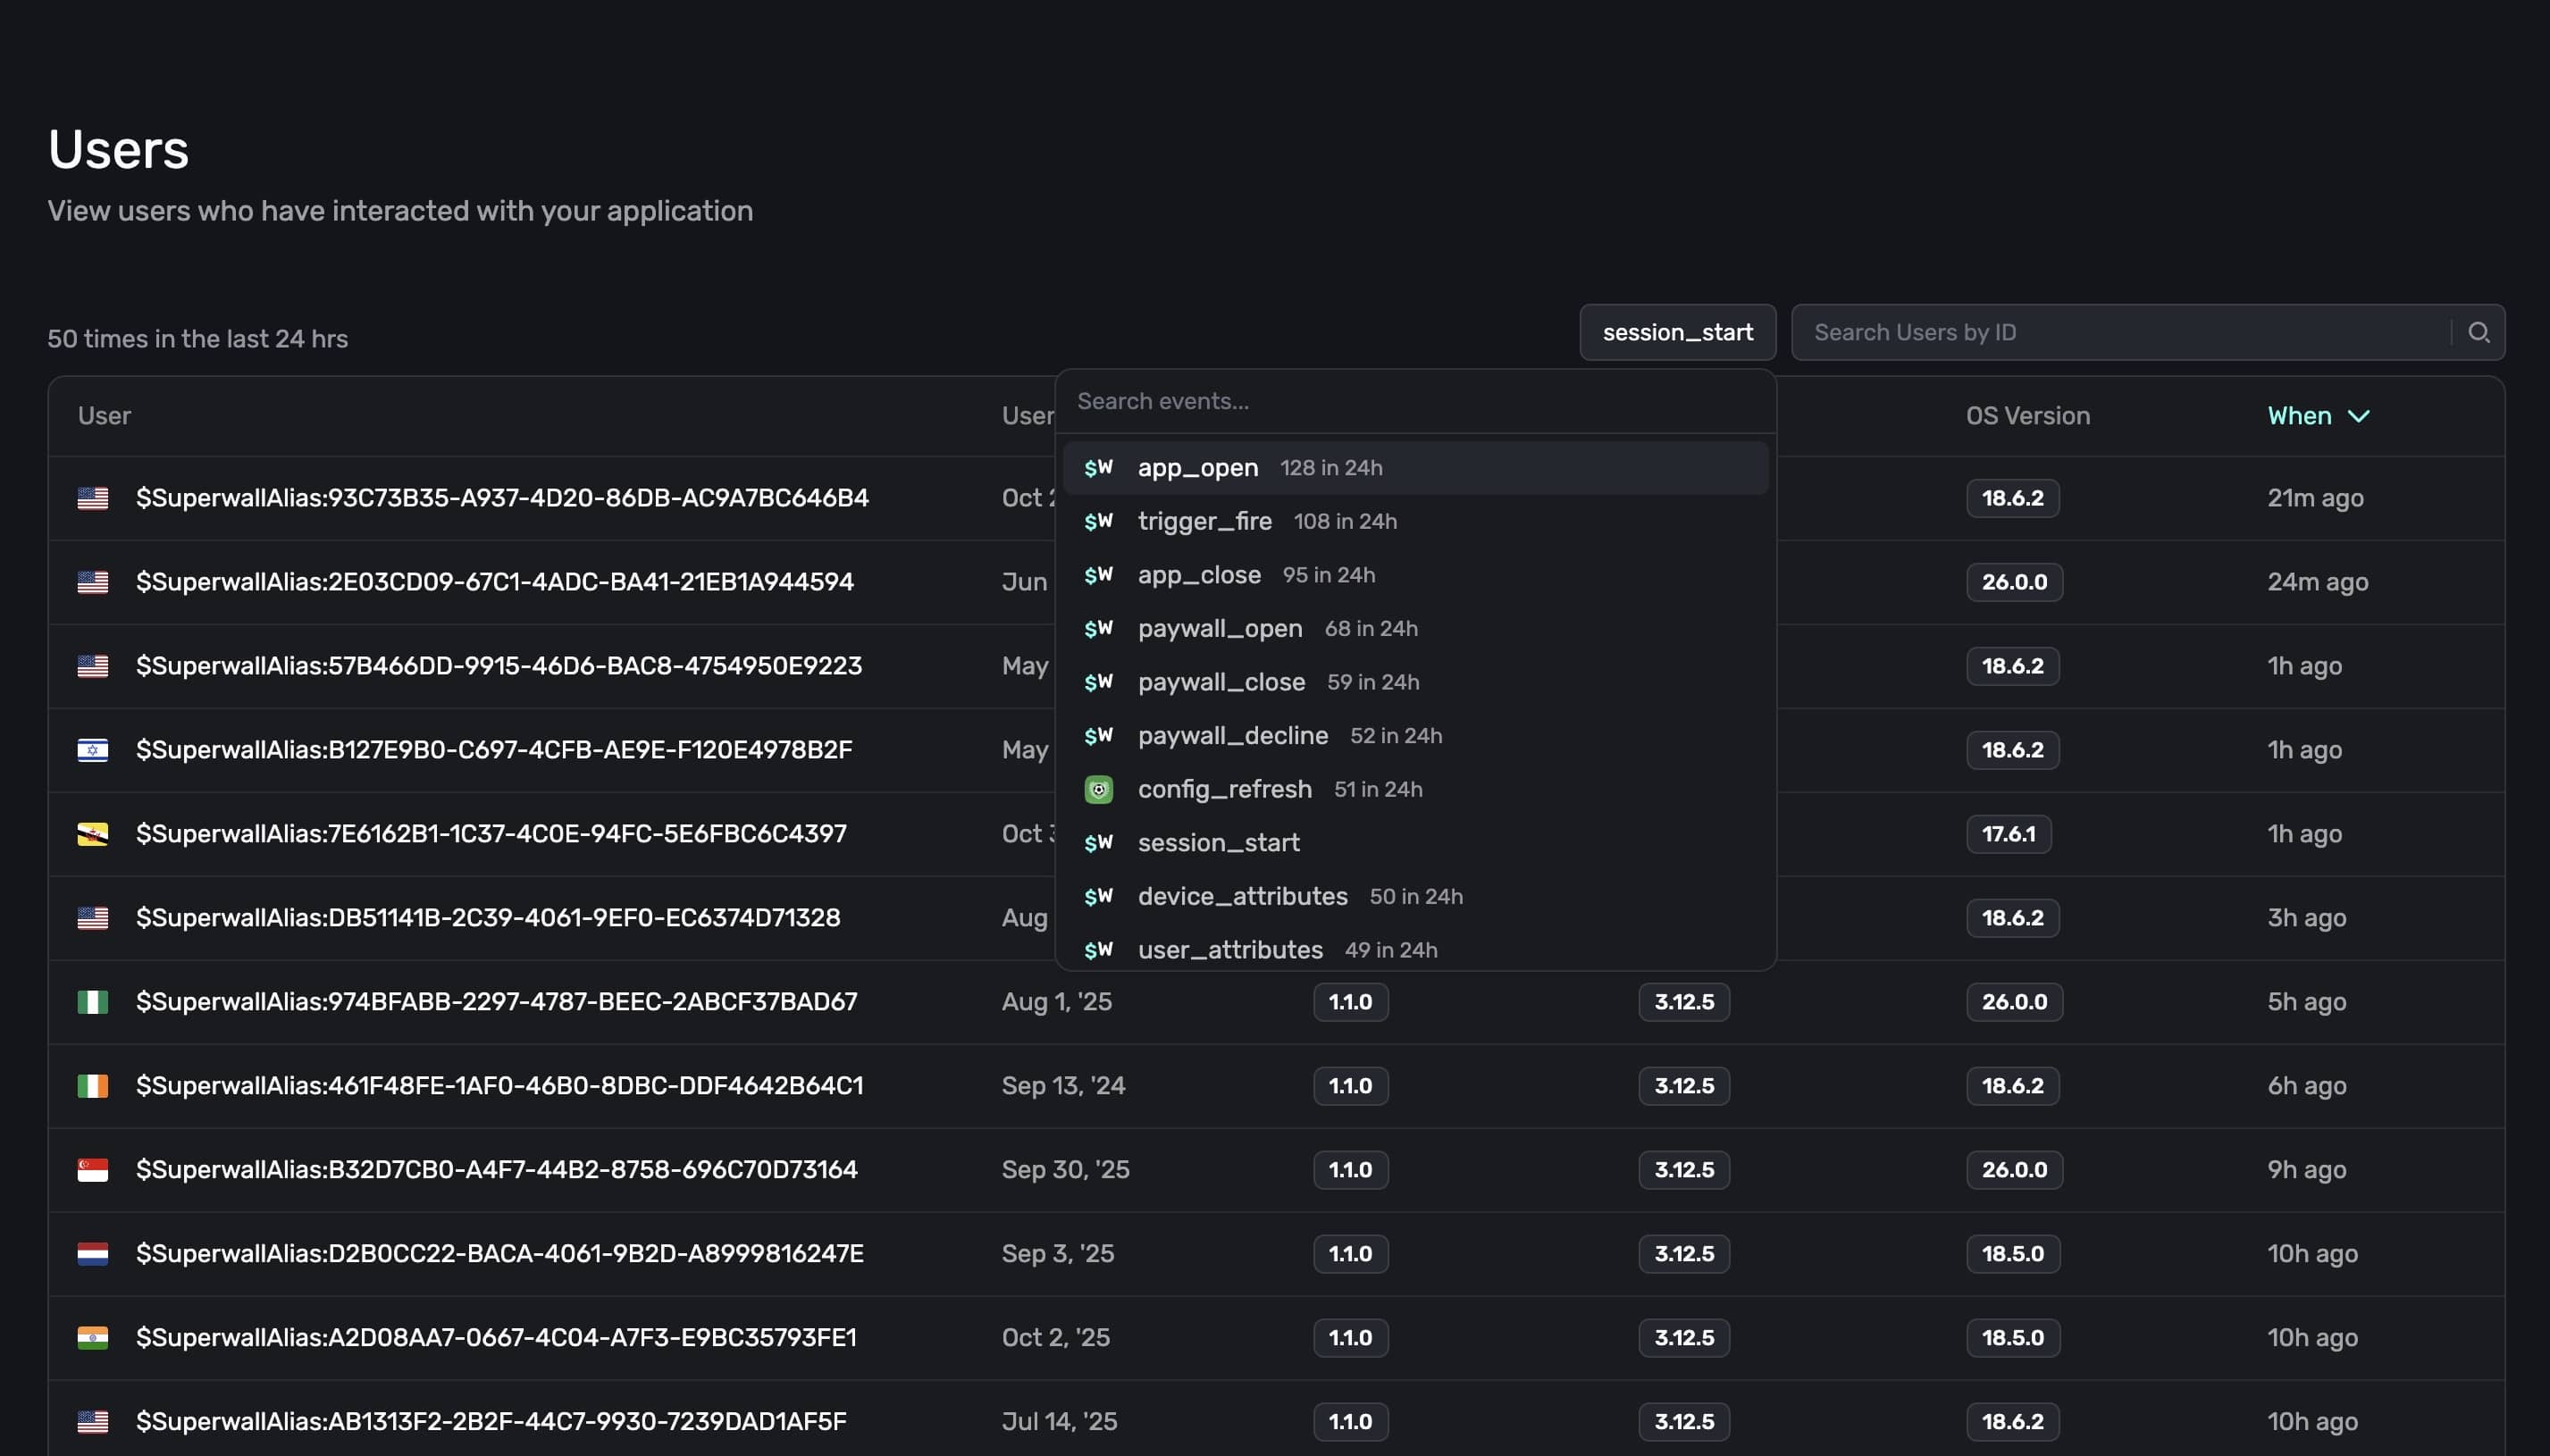Click the India flag icon in the users list
Image resolution: width=2550 pixels, height=1456 pixels.
pyautogui.click(x=93, y=1338)
